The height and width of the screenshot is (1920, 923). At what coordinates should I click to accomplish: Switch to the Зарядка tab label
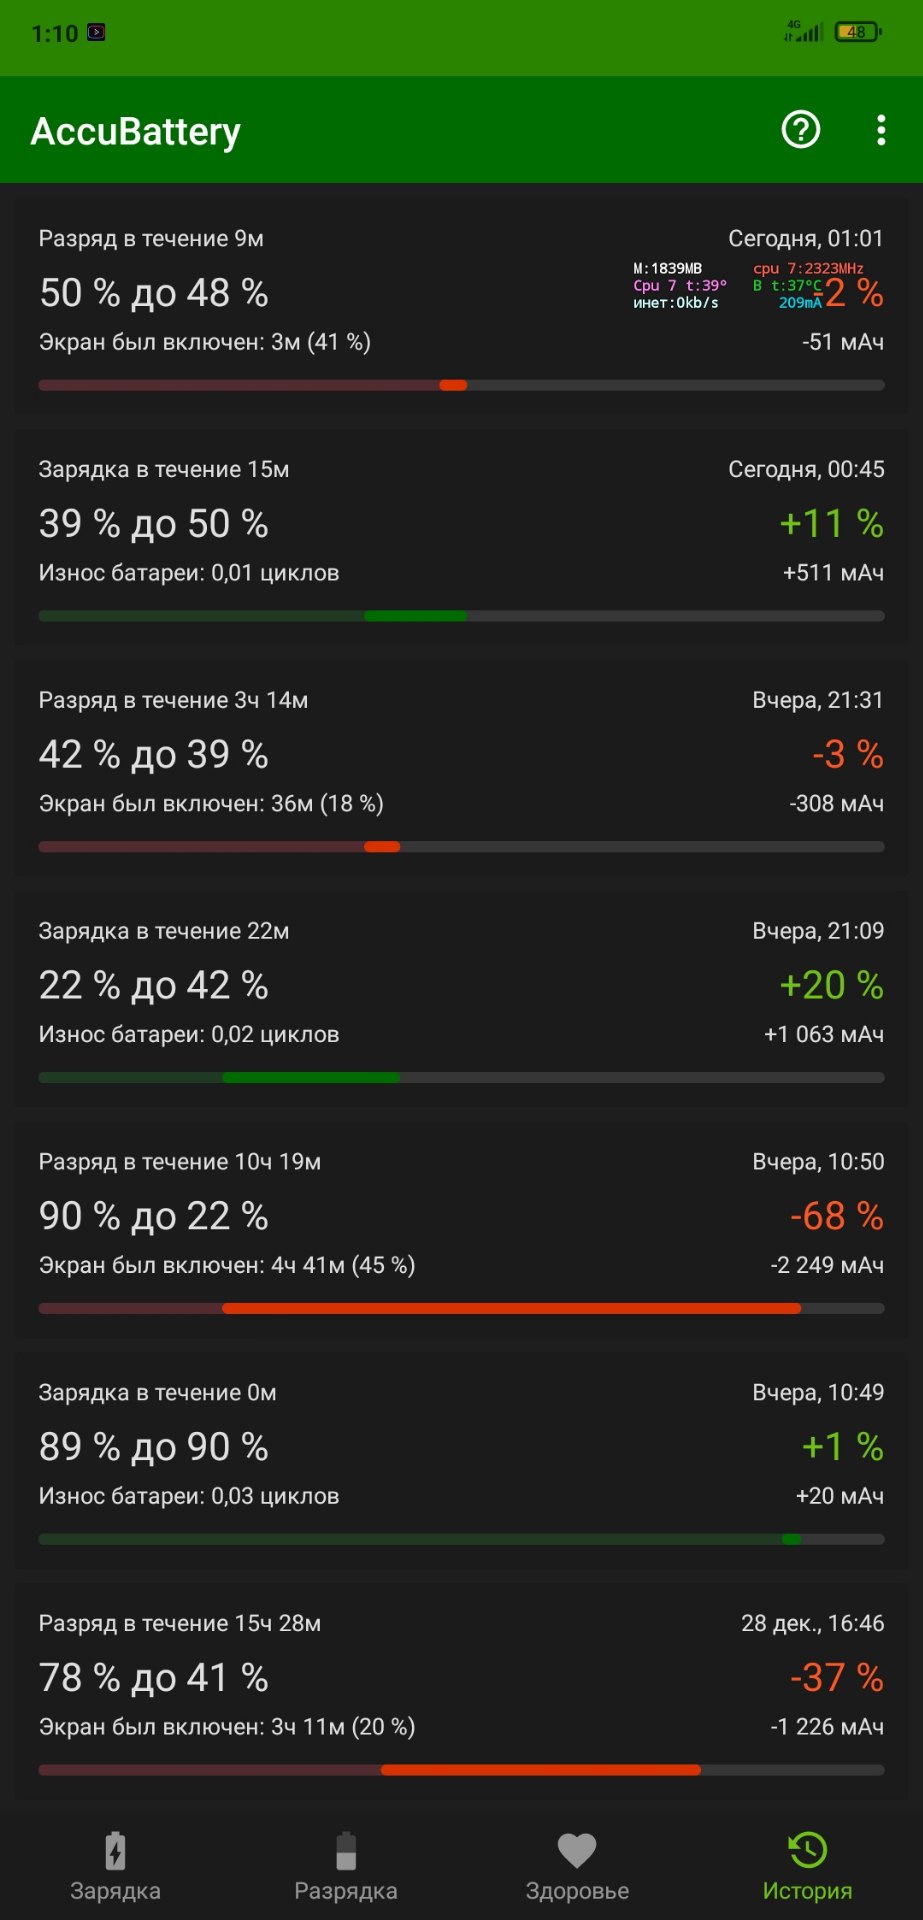tap(115, 1891)
